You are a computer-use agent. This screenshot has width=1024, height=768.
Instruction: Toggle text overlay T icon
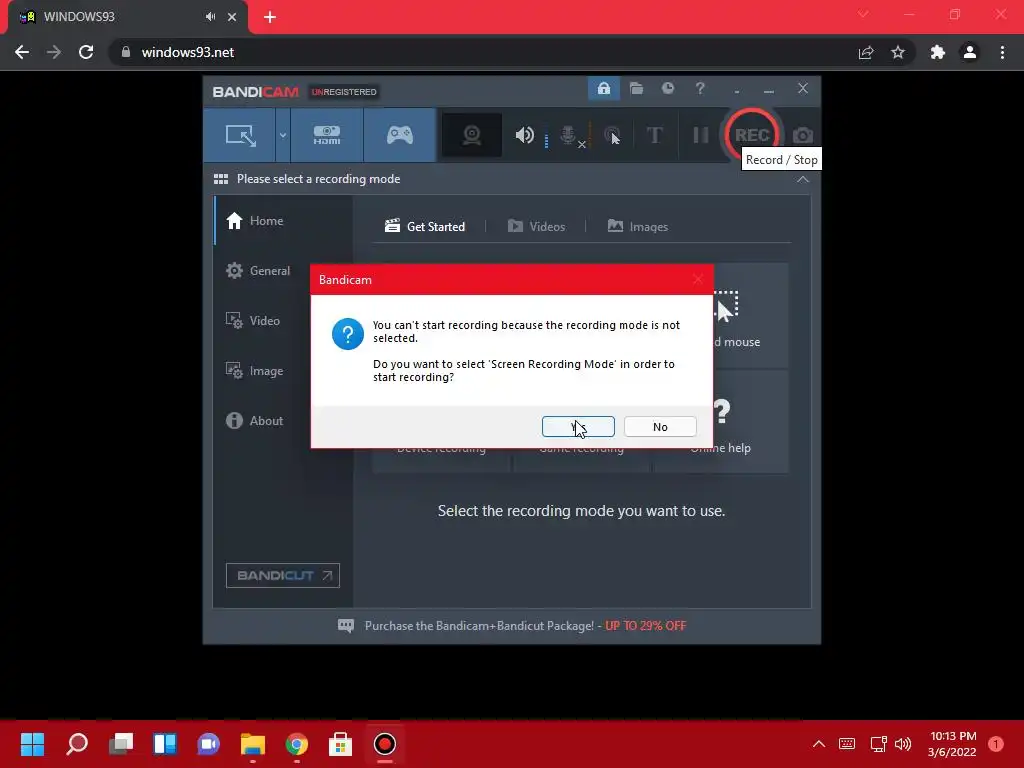pyautogui.click(x=654, y=135)
